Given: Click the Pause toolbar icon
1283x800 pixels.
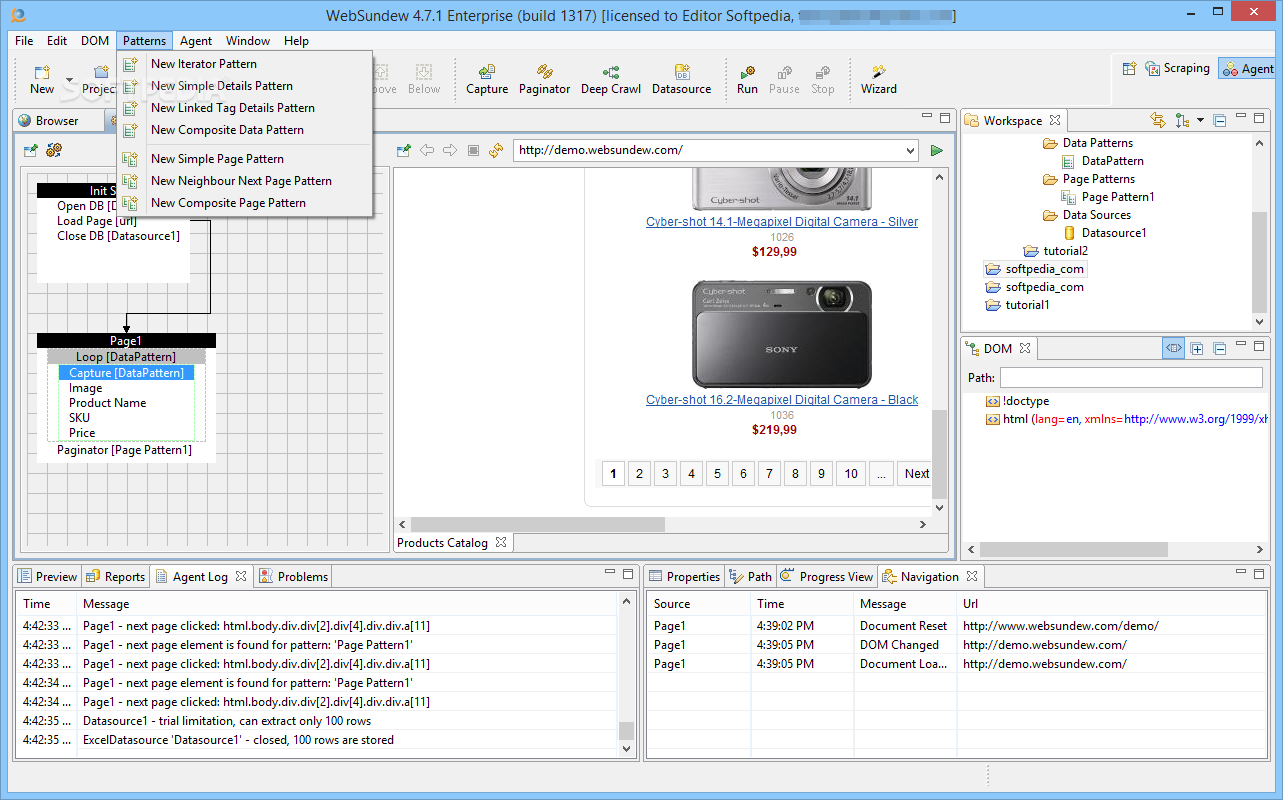Looking at the screenshot, I should [784, 73].
